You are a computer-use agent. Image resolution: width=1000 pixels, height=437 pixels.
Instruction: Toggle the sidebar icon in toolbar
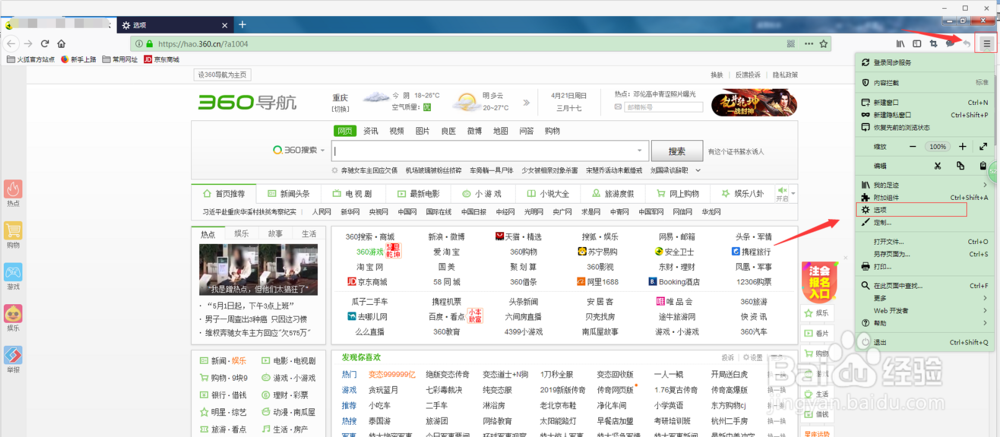pyautogui.click(x=917, y=43)
